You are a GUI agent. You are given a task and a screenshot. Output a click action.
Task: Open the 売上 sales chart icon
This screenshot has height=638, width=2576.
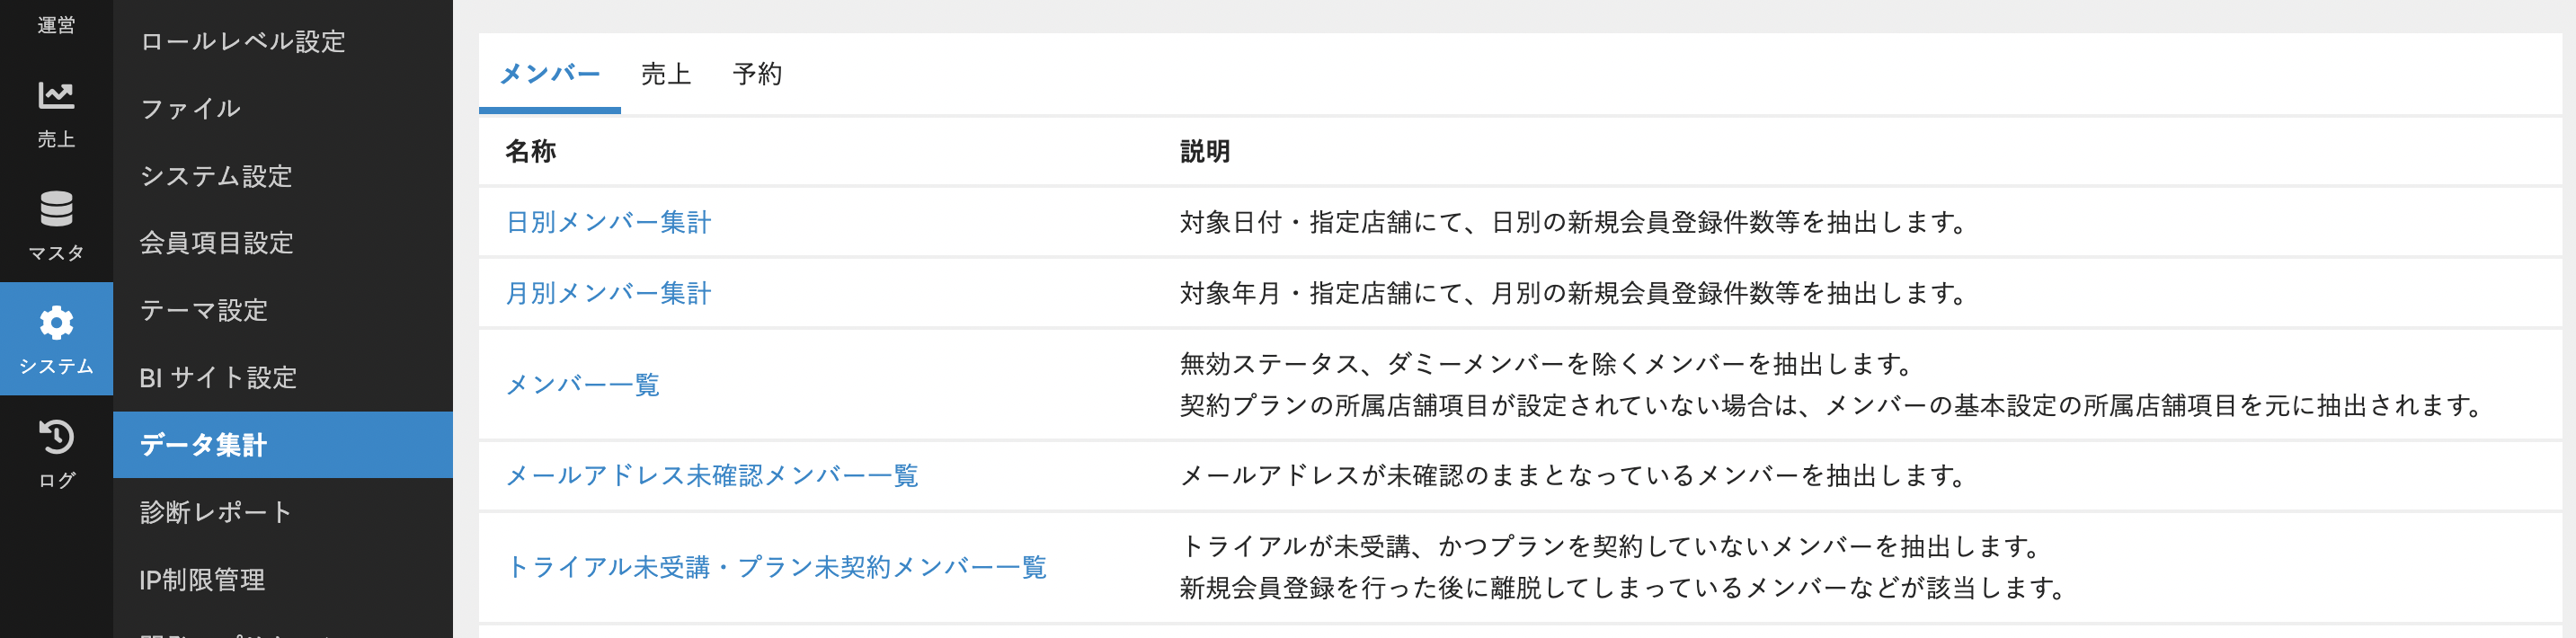pyautogui.click(x=56, y=97)
